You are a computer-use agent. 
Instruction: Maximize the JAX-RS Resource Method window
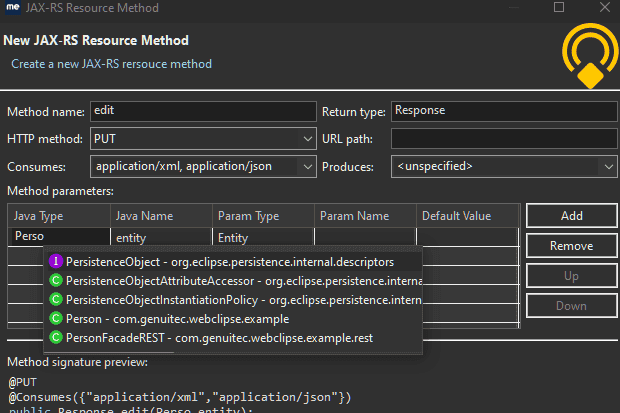[x=559, y=7]
